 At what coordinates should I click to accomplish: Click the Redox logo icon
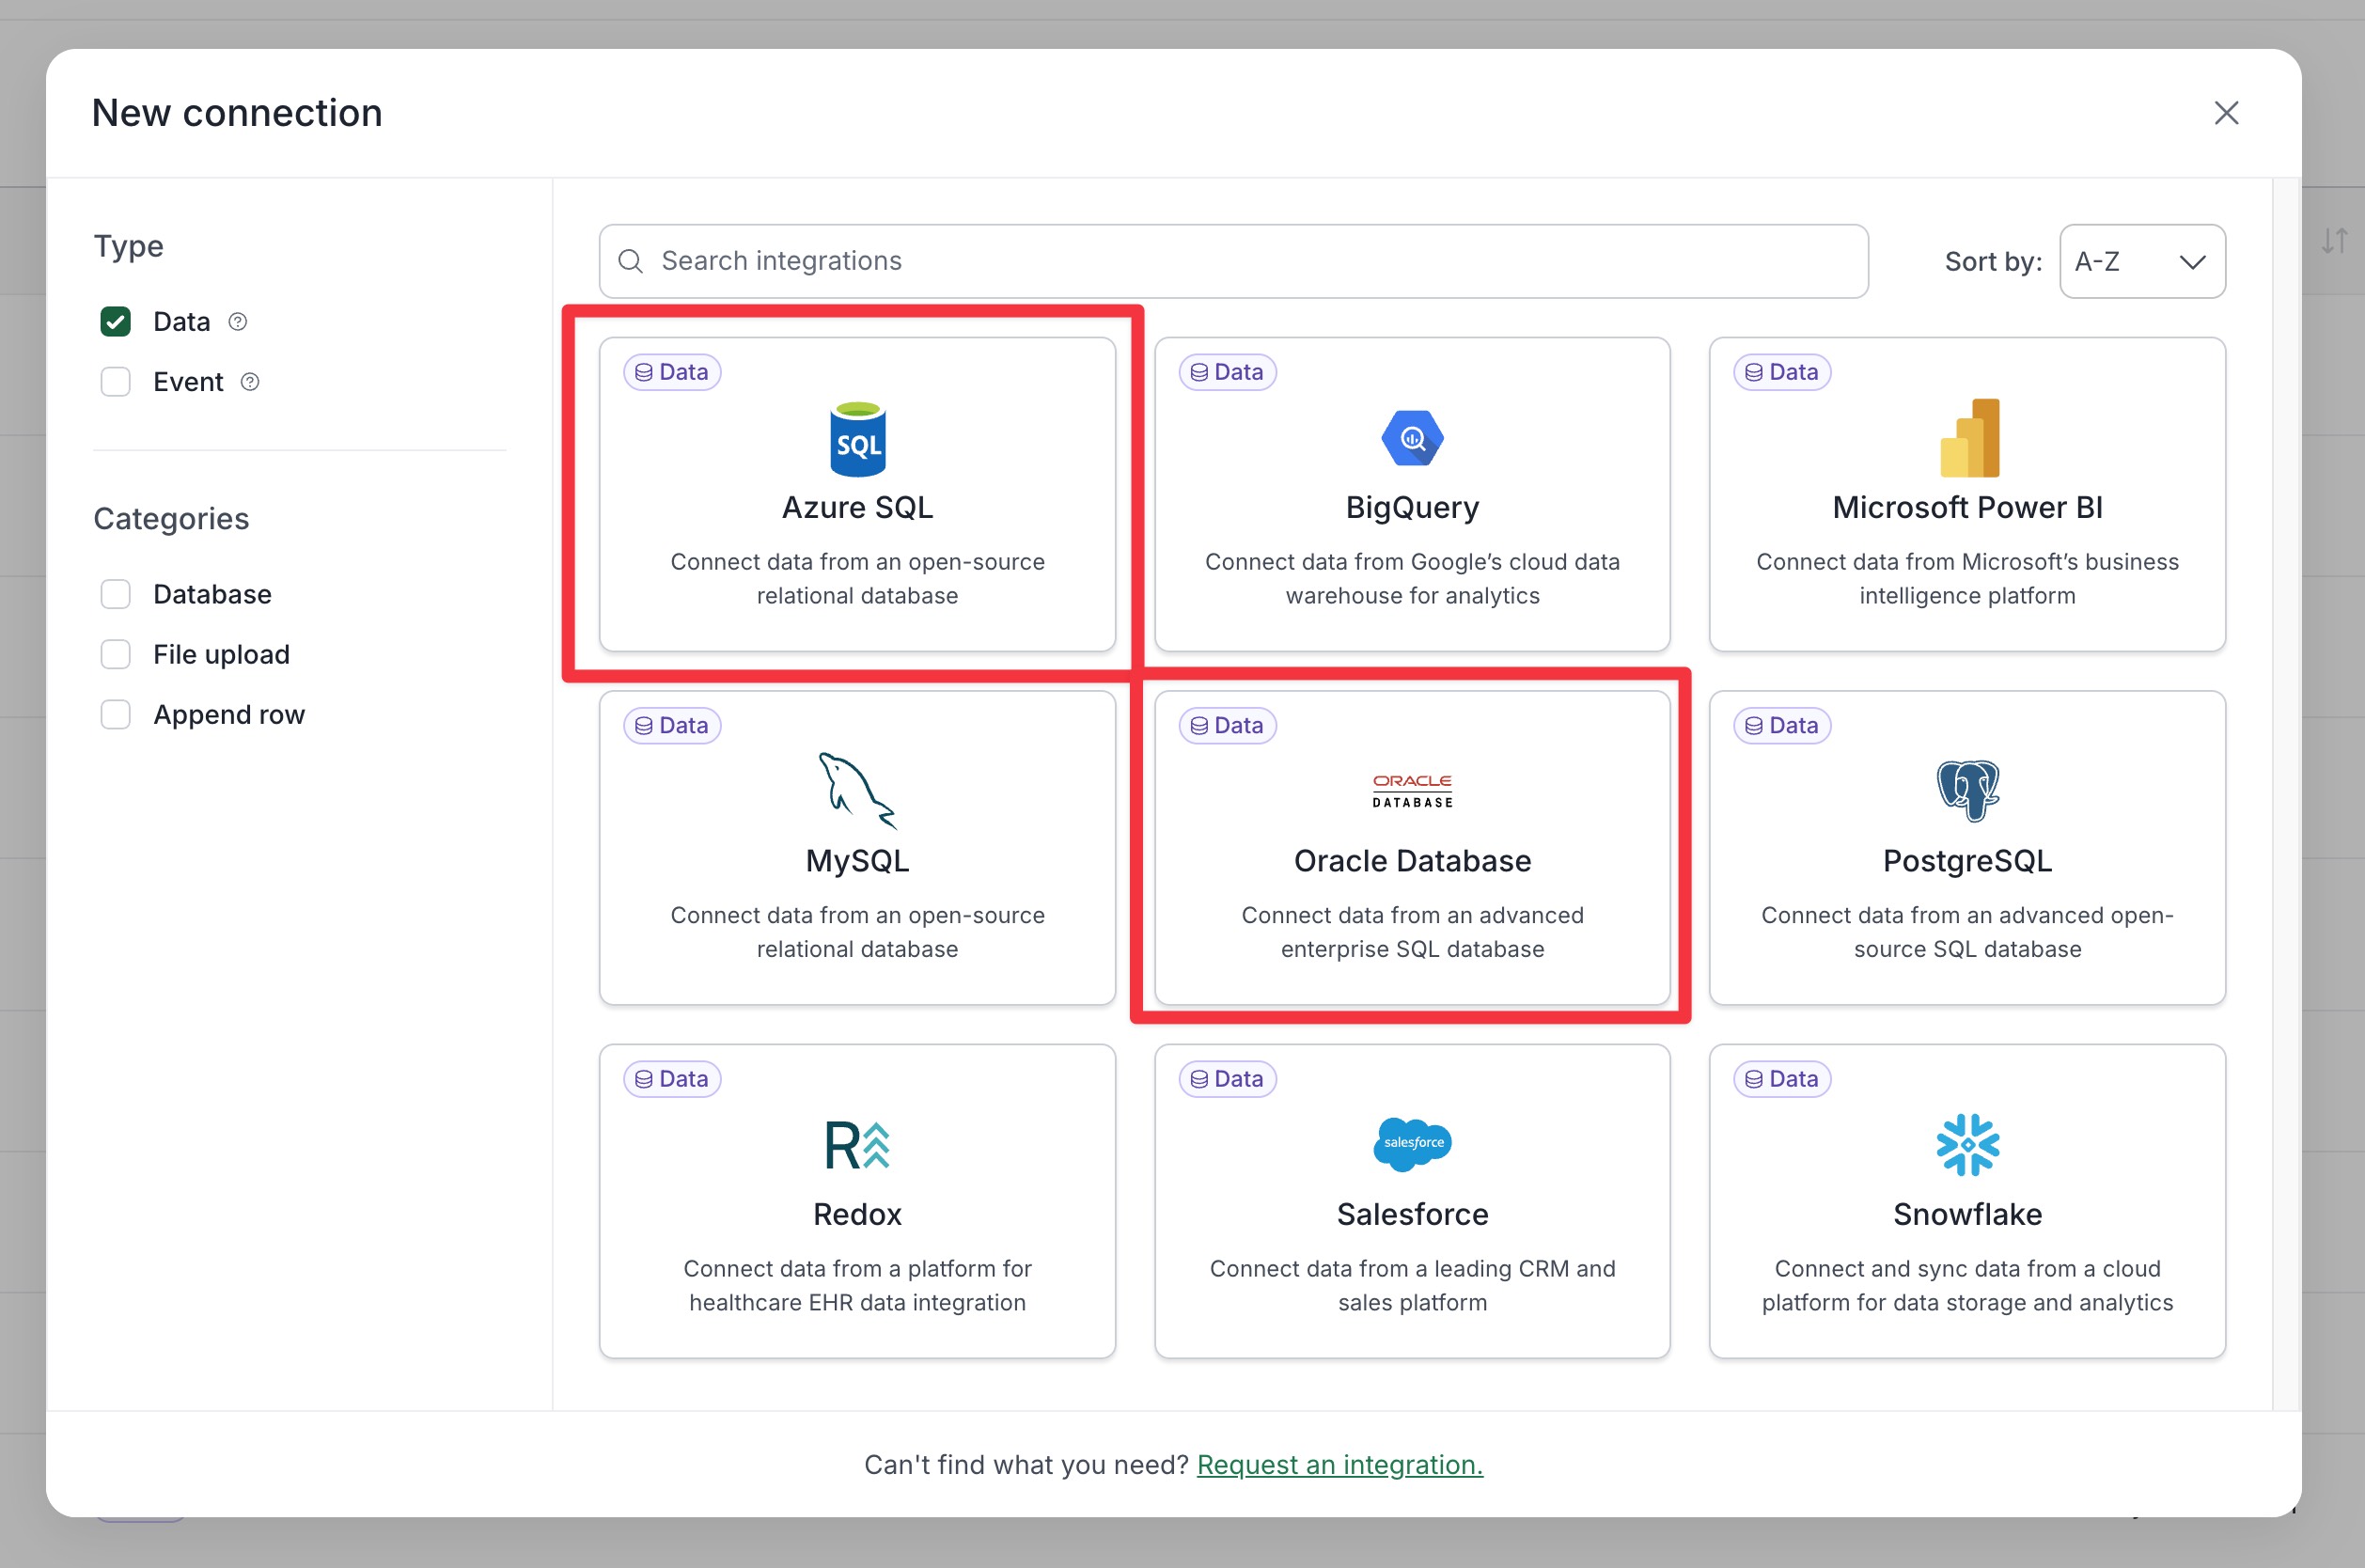click(x=857, y=1144)
